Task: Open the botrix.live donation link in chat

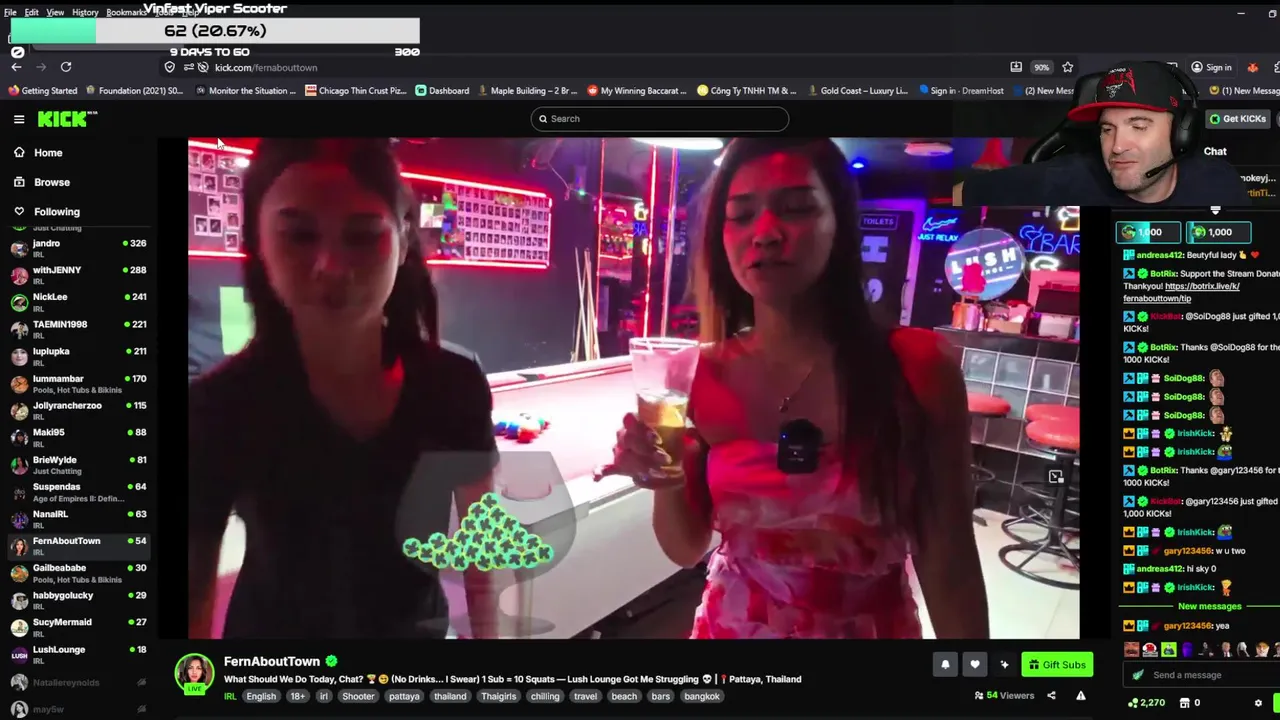Action: pos(1181,293)
